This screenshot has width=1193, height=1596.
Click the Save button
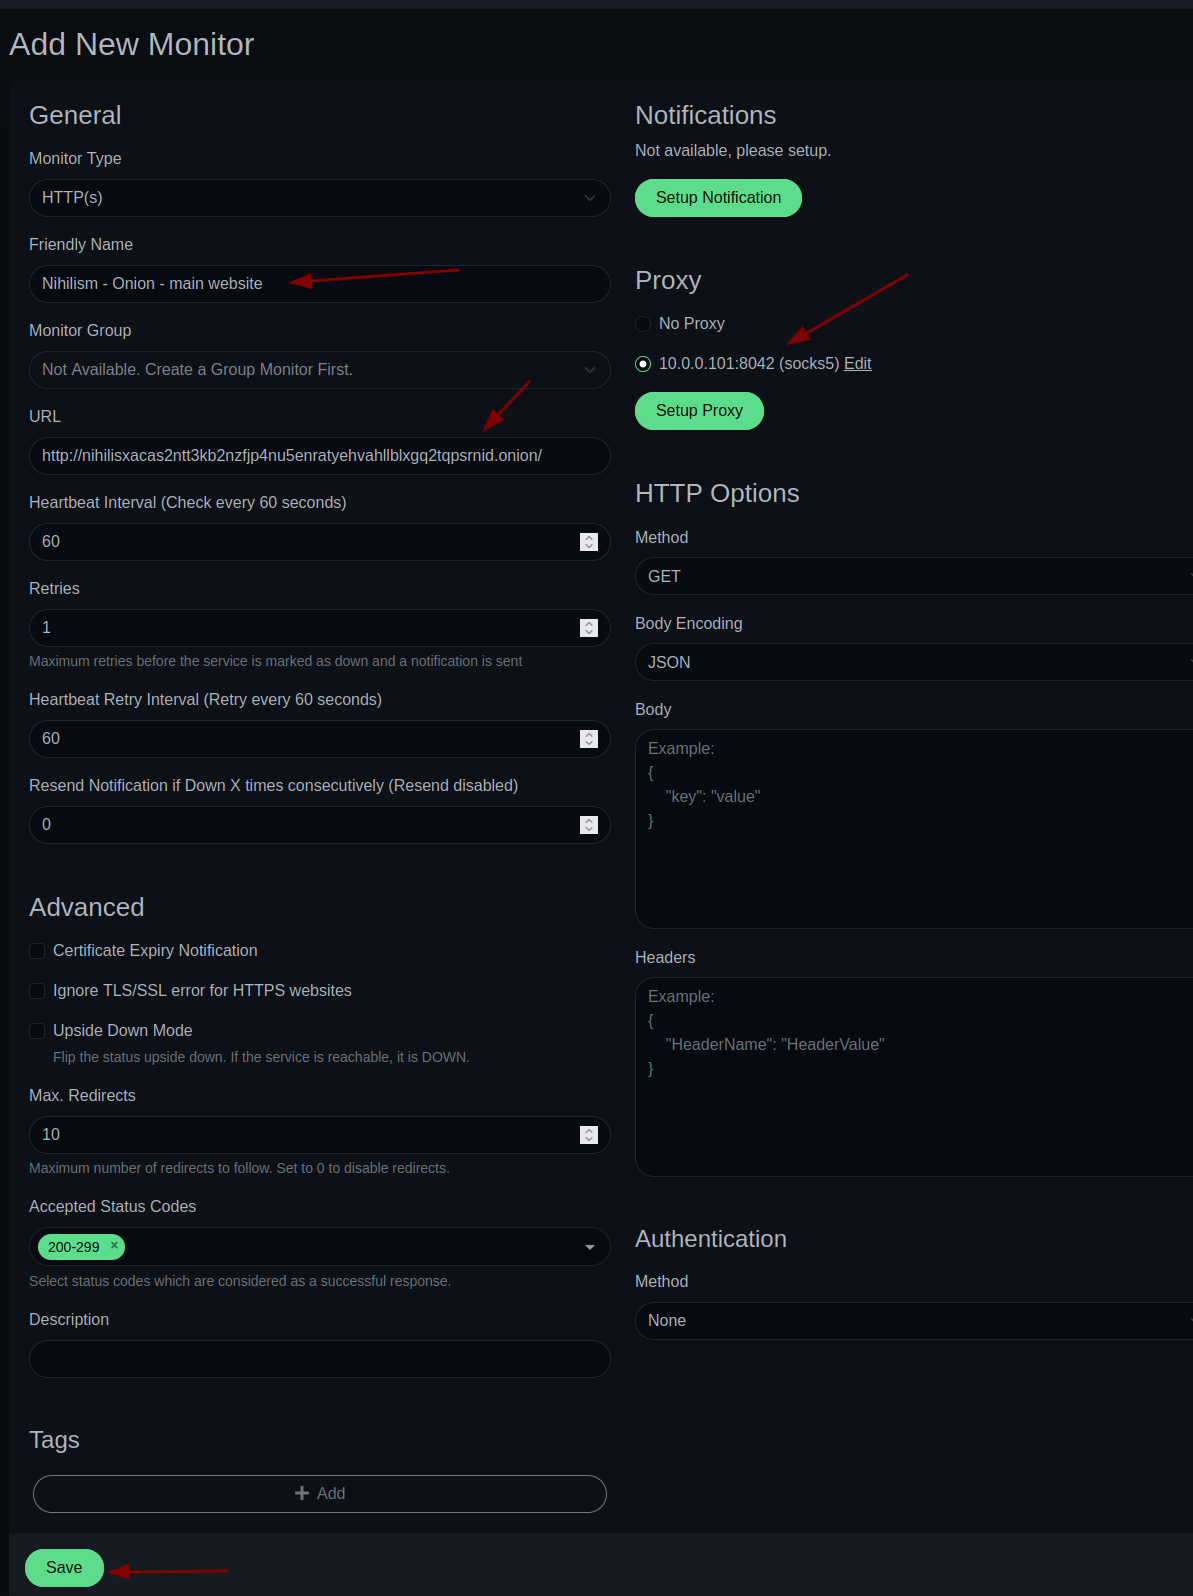coord(64,1567)
